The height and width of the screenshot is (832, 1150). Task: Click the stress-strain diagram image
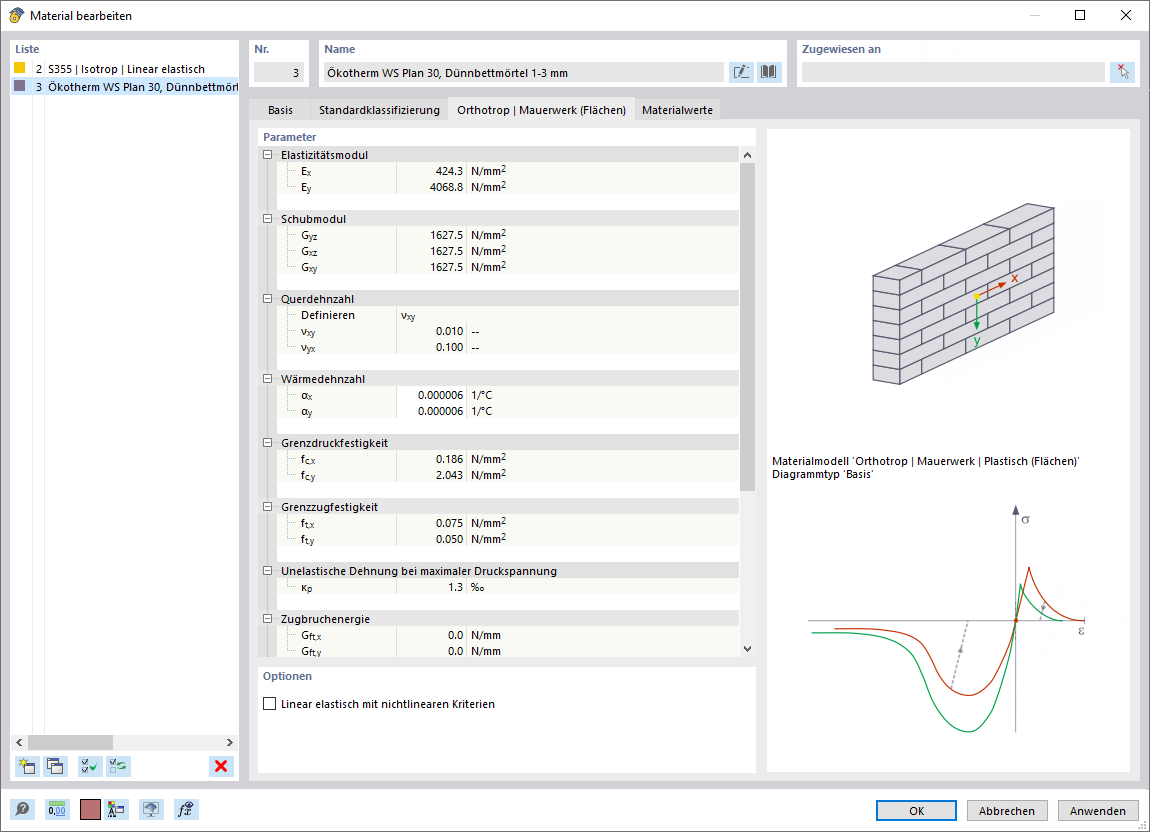[x=947, y=618]
